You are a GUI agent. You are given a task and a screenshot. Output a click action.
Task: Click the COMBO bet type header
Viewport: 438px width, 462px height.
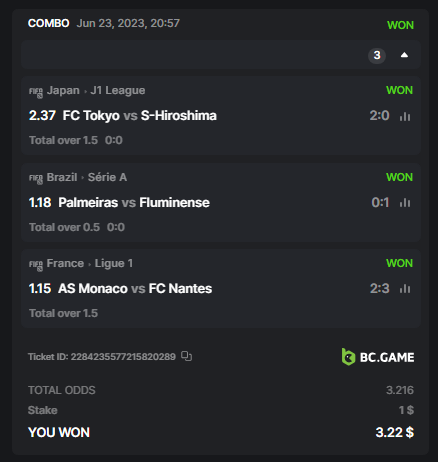[x=49, y=23]
